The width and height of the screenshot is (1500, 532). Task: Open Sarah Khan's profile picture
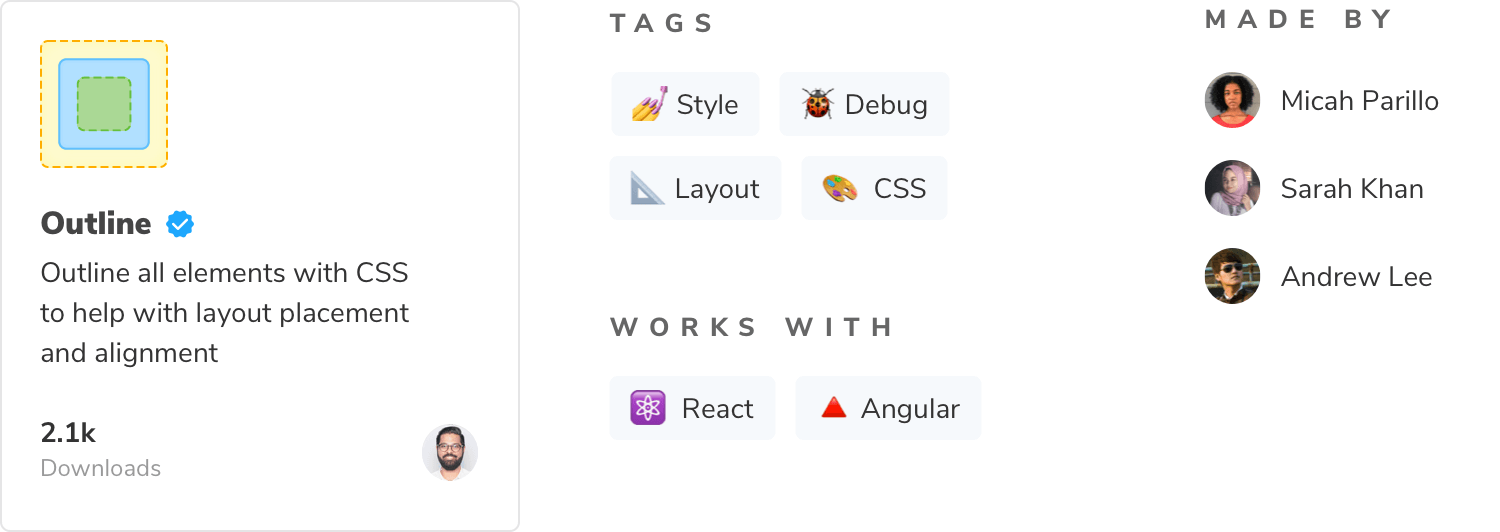1232,188
